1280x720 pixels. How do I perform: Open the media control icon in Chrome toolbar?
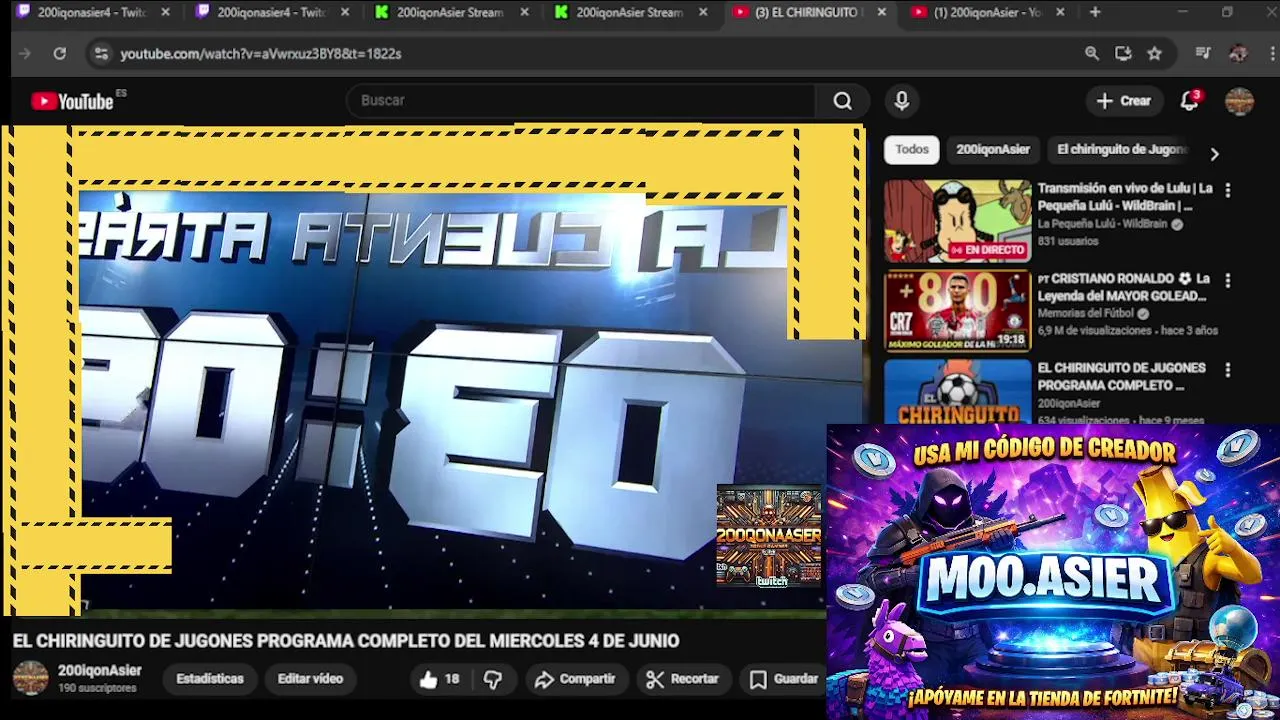[1203, 54]
